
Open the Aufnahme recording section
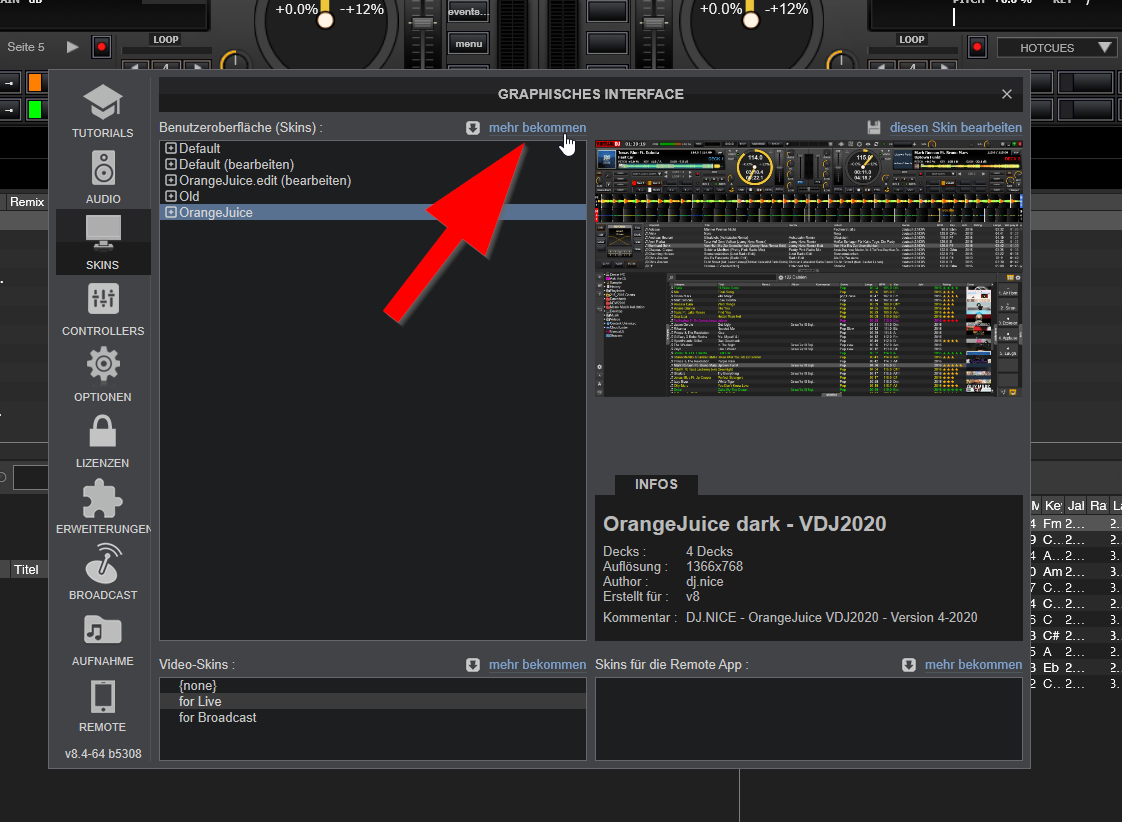click(103, 639)
